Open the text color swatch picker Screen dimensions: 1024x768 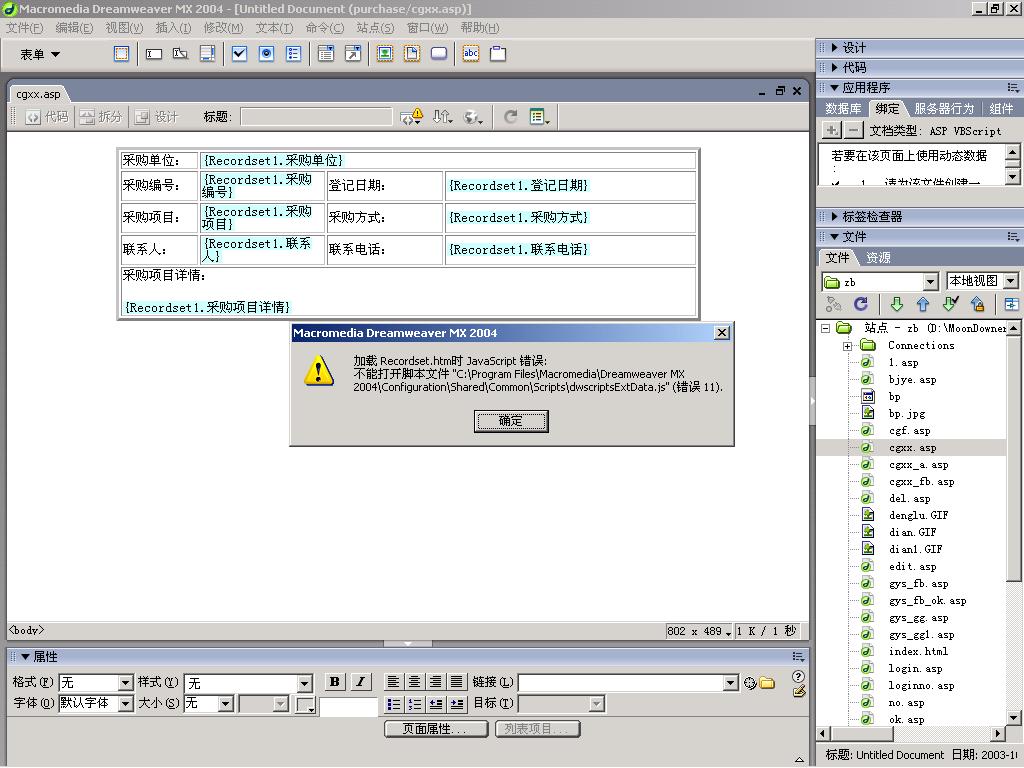(x=306, y=705)
